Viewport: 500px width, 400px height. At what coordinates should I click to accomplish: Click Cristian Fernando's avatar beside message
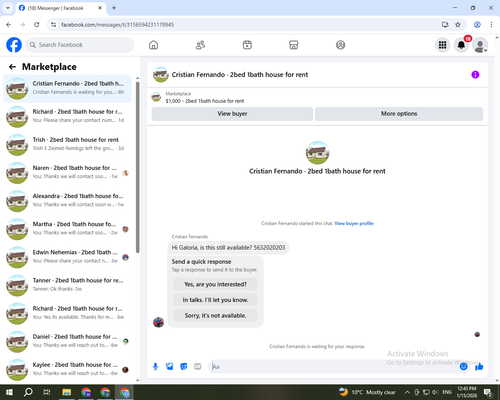tap(158, 322)
